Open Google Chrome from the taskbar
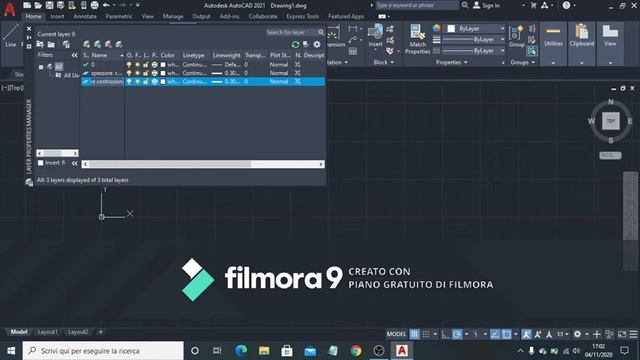640x360 pixels. coord(356,351)
